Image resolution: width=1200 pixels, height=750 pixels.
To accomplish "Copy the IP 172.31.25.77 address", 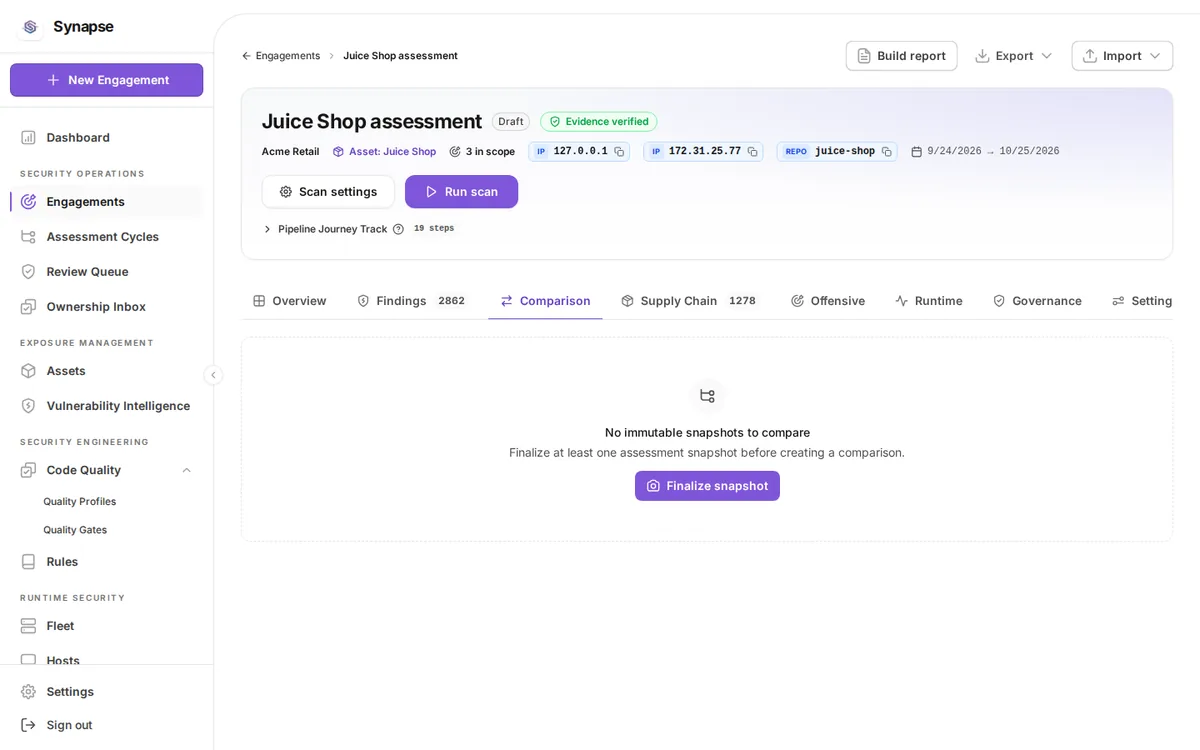I will click(753, 152).
